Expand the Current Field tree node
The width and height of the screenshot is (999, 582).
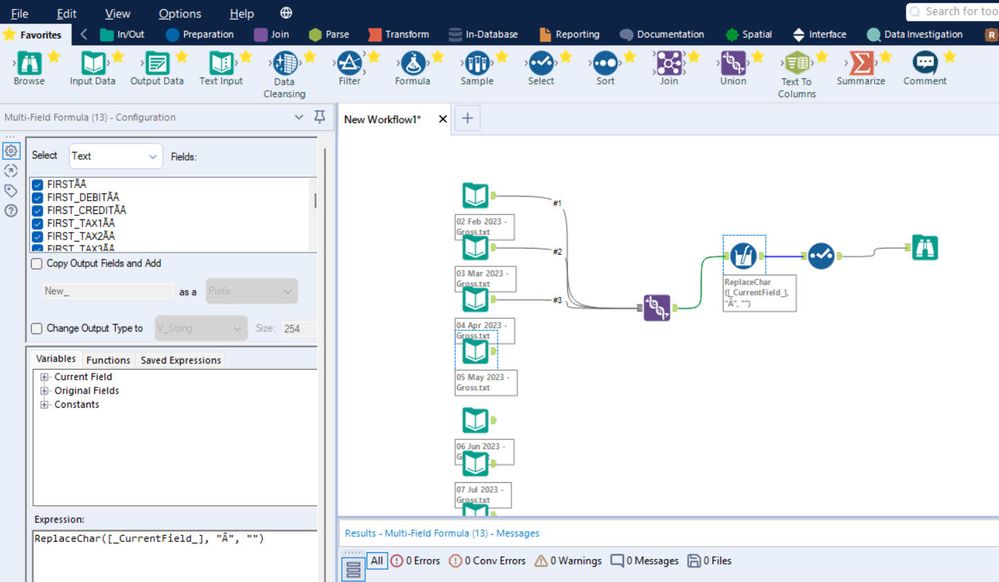[44, 377]
